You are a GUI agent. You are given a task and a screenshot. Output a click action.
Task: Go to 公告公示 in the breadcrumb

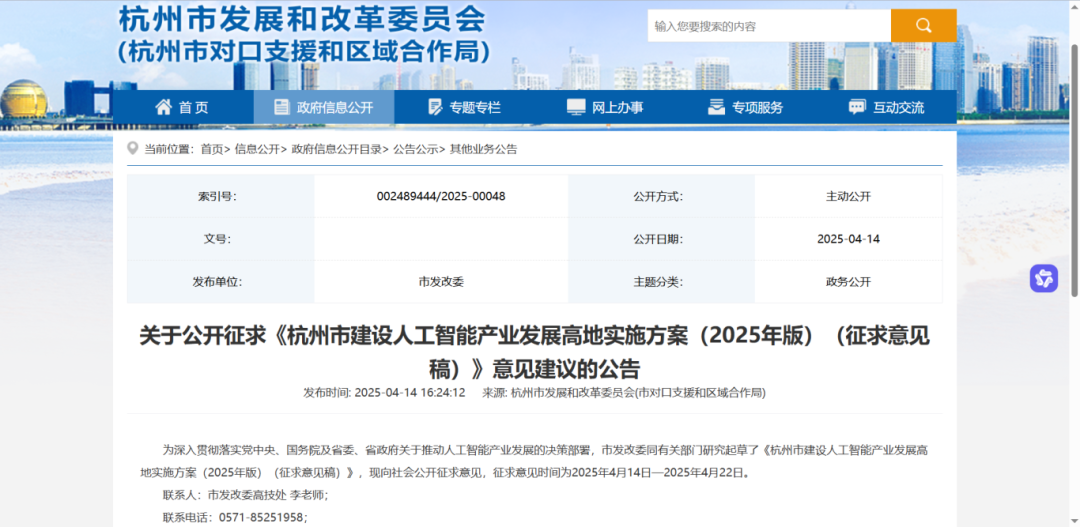click(x=415, y=149)
